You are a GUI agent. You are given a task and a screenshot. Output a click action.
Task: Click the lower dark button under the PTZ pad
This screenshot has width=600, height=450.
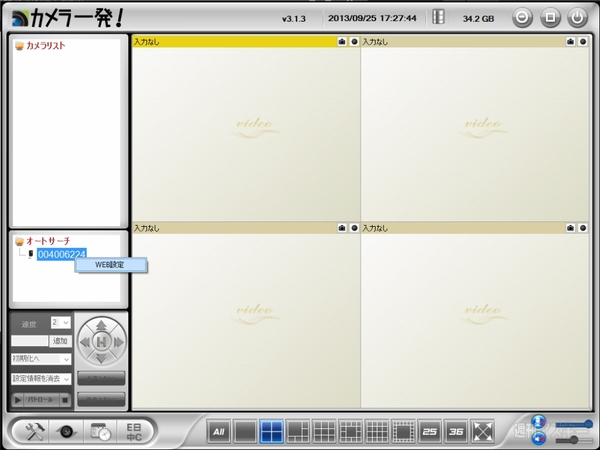click(101, 399)
